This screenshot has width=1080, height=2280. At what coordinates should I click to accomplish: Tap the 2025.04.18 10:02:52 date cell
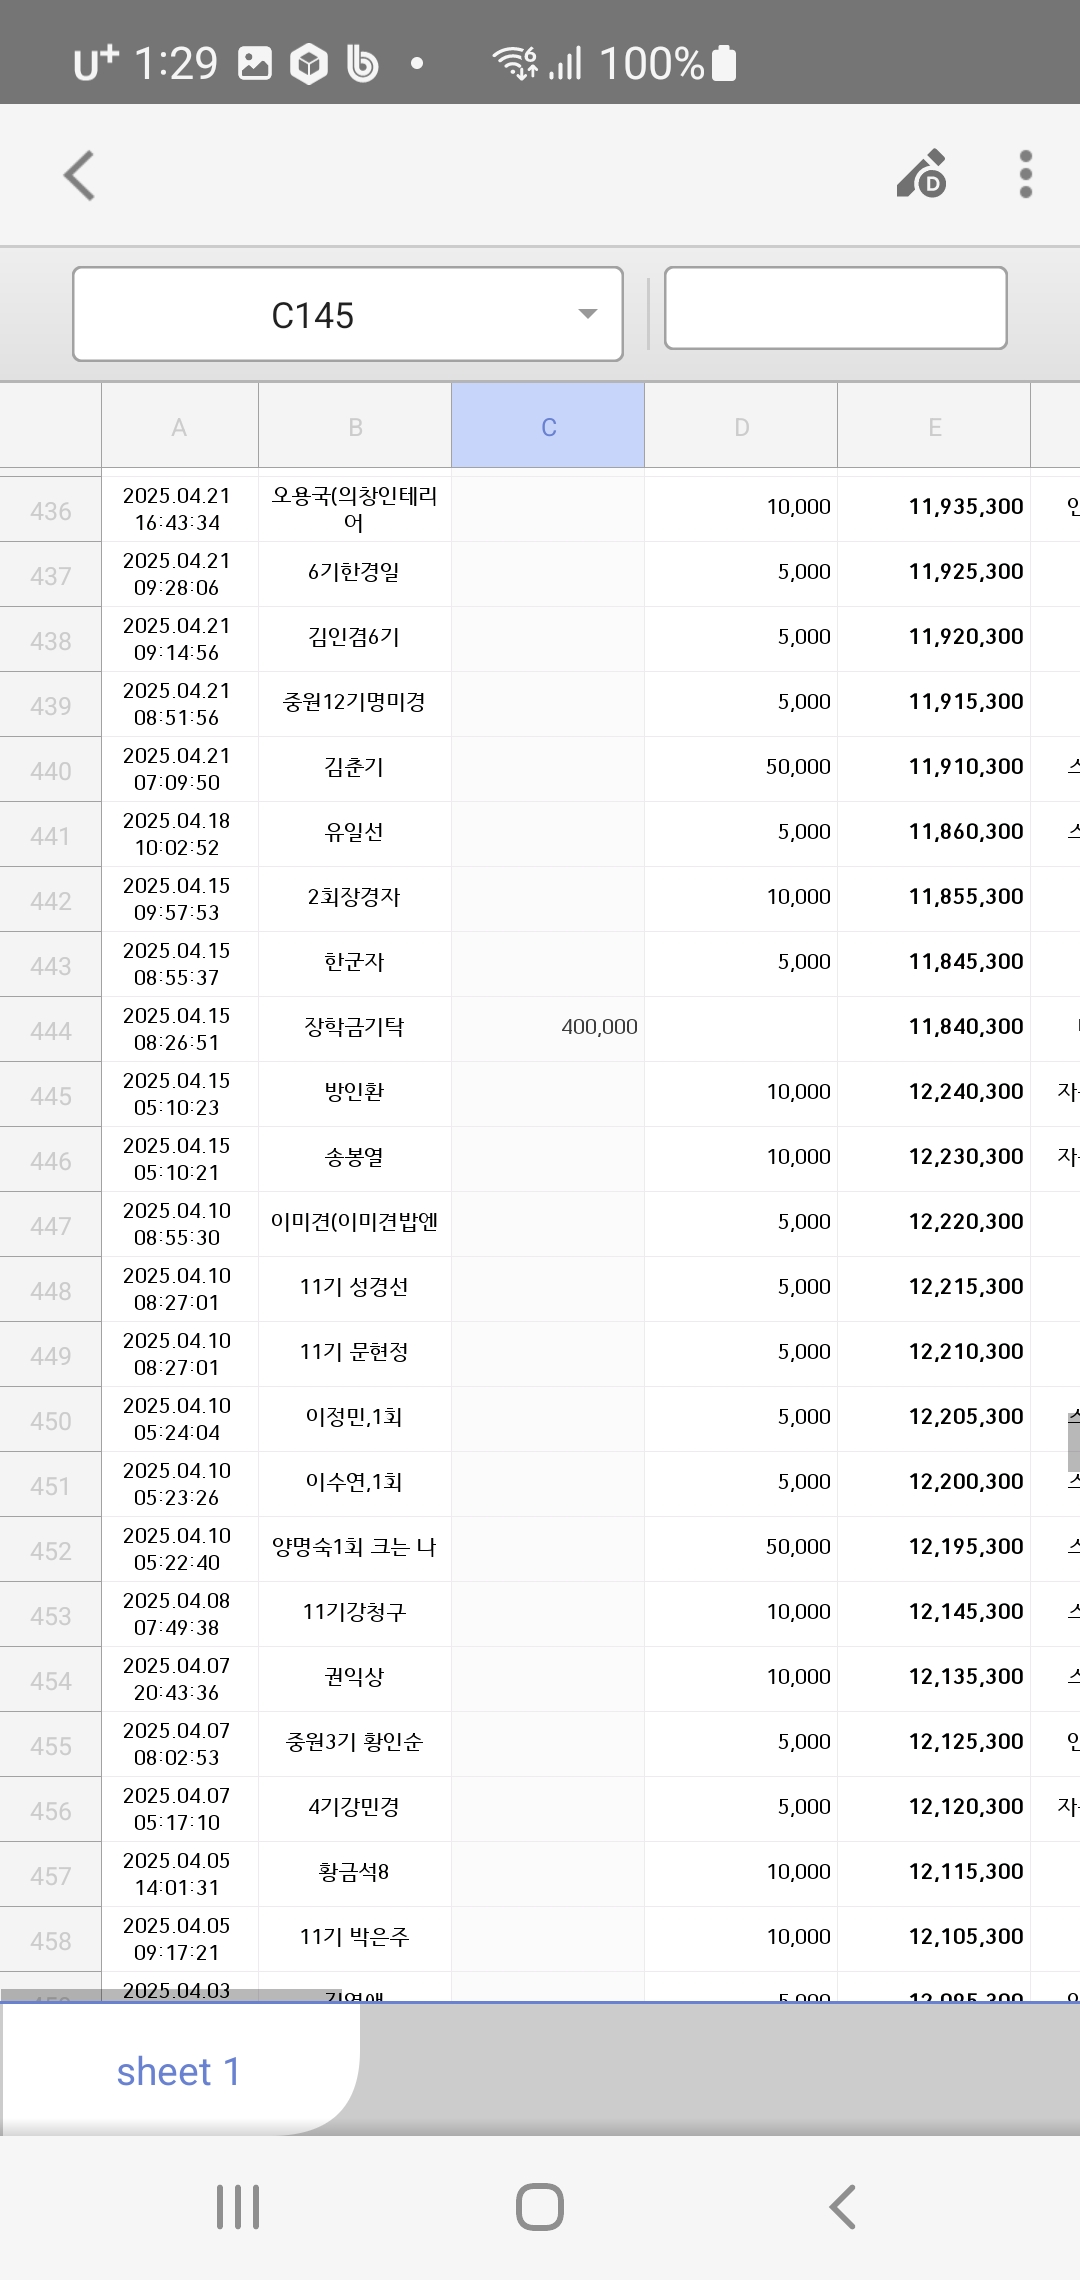pos(178,834)
